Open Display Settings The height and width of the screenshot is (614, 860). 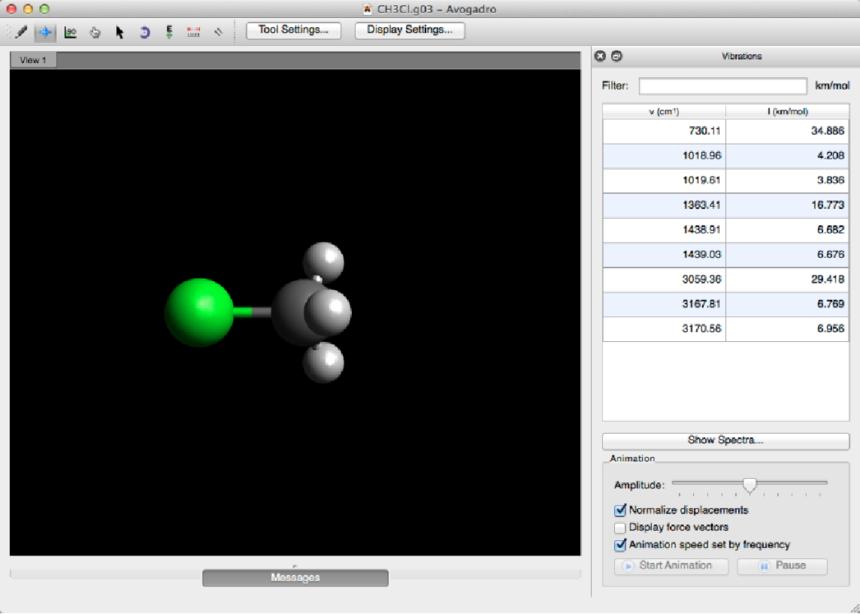point(409,30)
